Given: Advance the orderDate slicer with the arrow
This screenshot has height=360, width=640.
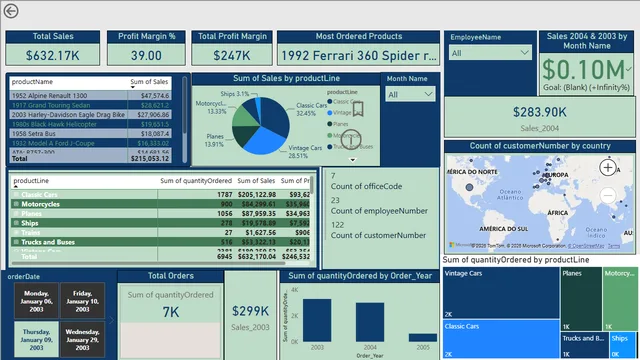Looking at the screenshot, I should tap(111, 320).
